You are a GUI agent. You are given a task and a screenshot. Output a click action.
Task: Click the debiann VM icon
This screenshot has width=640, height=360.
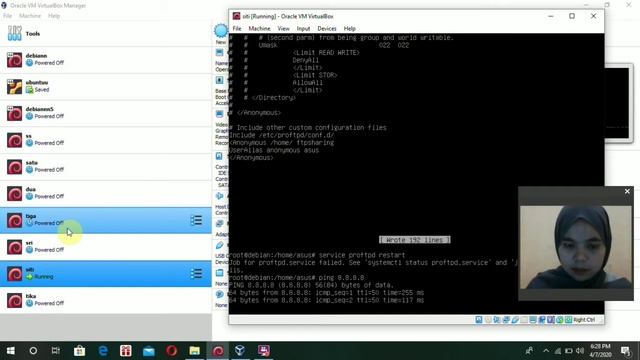click(15, 60)
